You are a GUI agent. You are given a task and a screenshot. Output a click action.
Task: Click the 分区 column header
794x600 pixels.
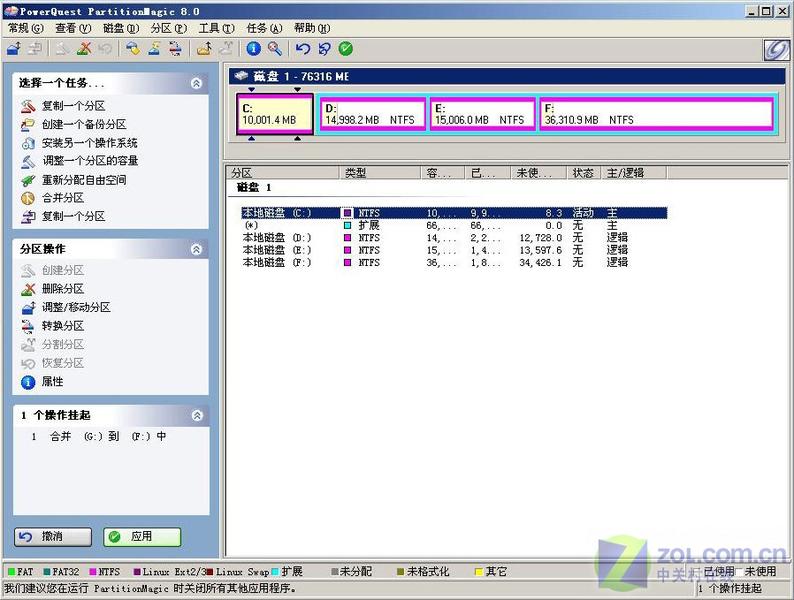(x=283, y=173)
